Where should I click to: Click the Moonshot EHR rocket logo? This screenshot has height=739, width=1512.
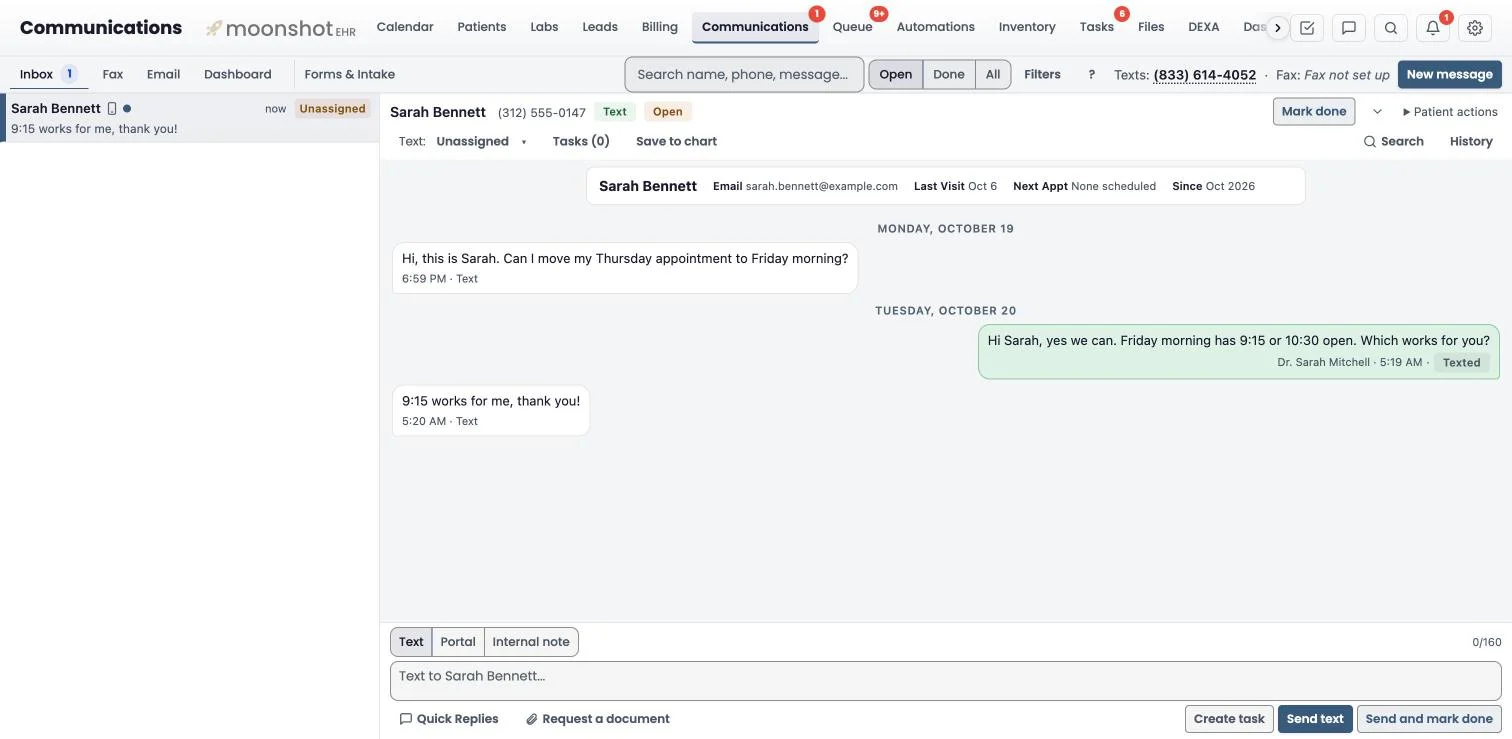[280, 28]
